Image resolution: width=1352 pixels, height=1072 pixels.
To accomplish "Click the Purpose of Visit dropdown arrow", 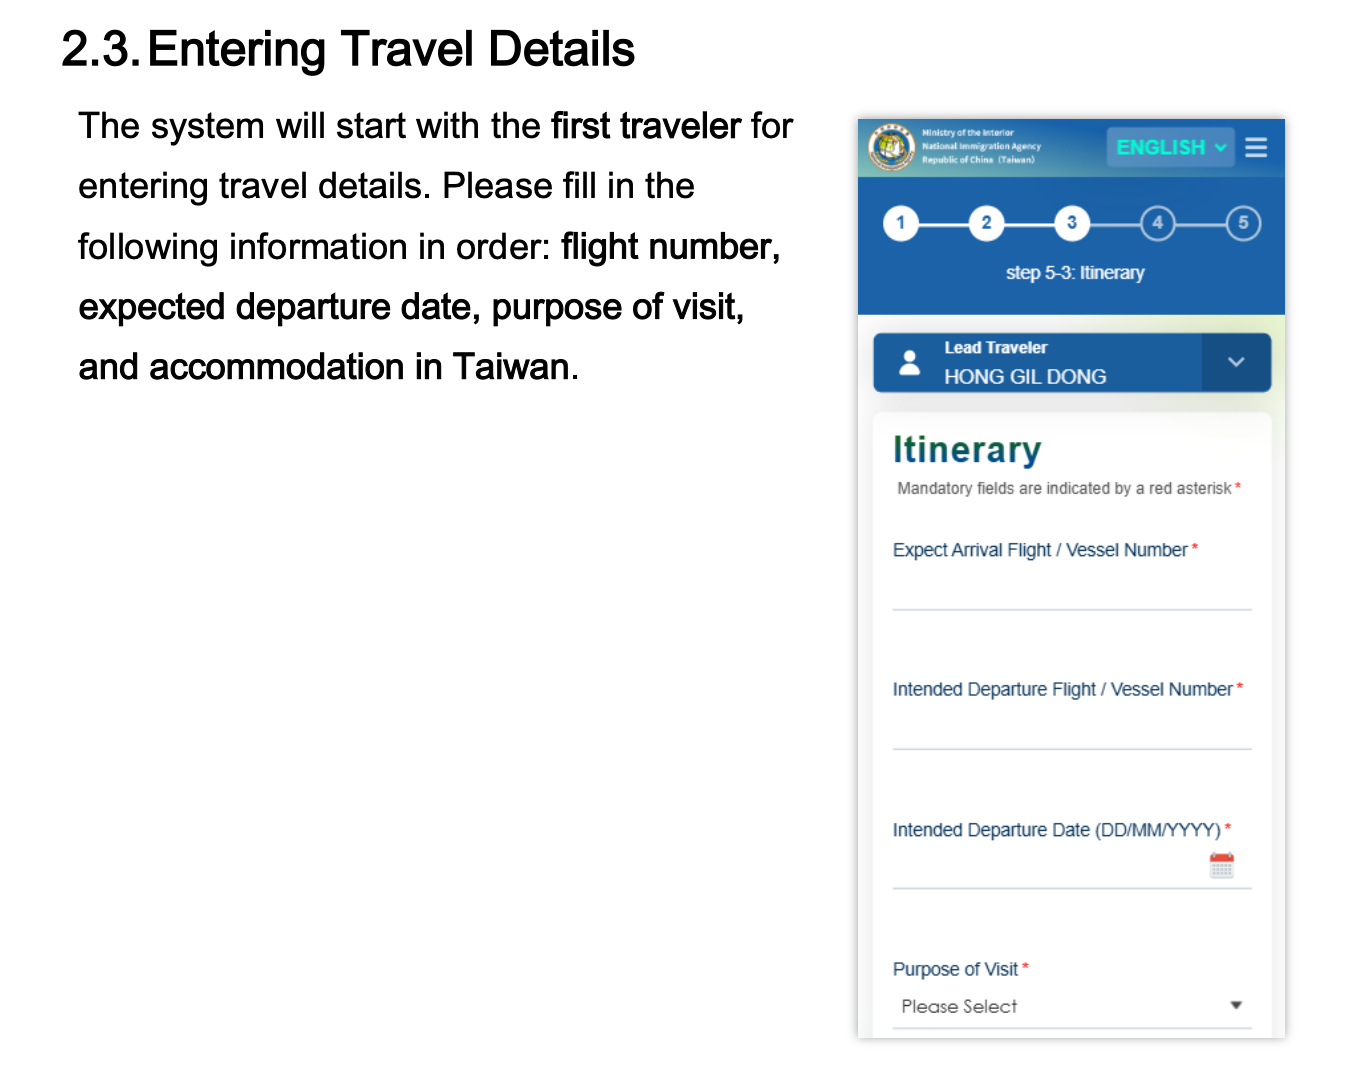I will point(1236,1005).
